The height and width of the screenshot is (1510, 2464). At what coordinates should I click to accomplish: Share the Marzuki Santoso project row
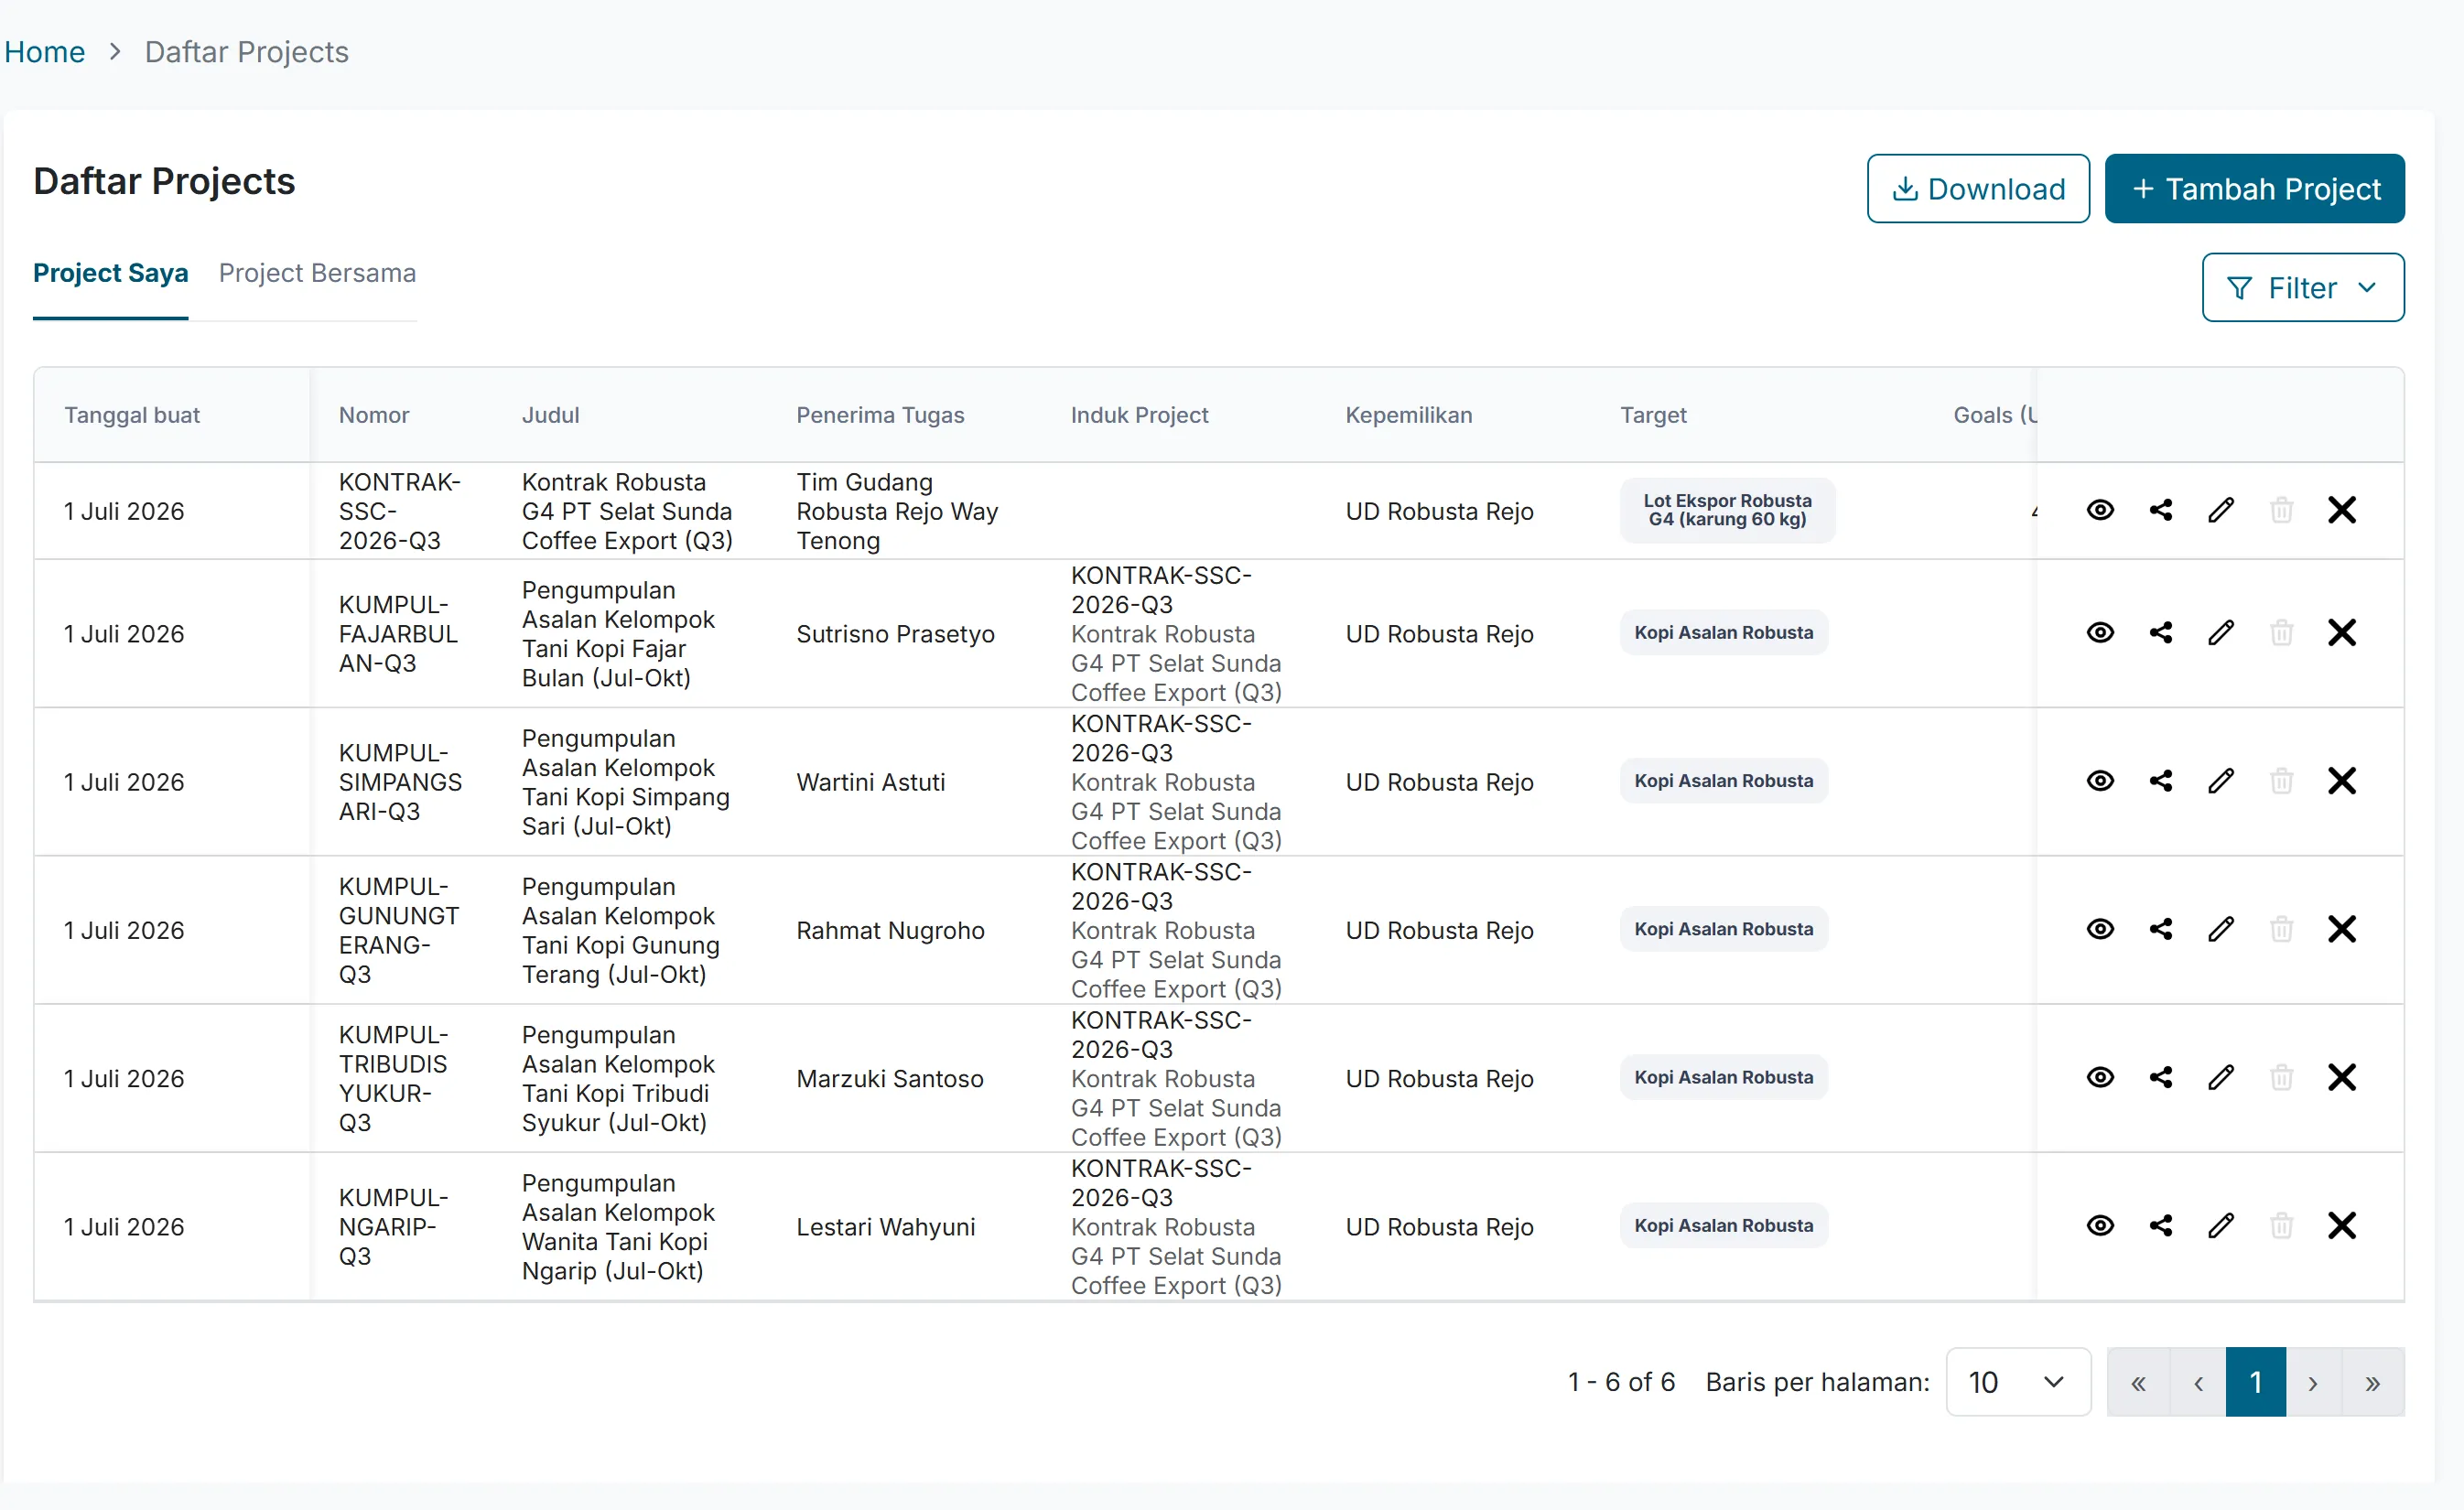pyautogui.click(x=2160, y=1077)
